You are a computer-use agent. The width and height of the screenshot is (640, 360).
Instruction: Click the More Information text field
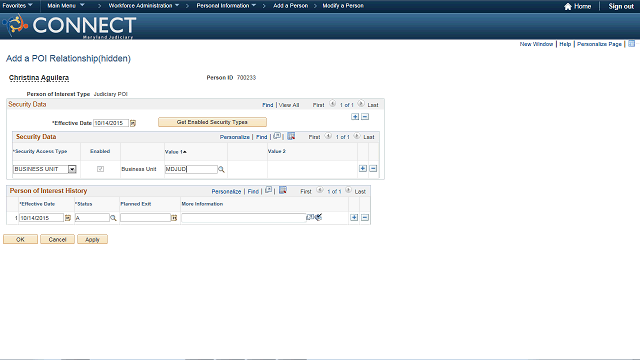244,218
